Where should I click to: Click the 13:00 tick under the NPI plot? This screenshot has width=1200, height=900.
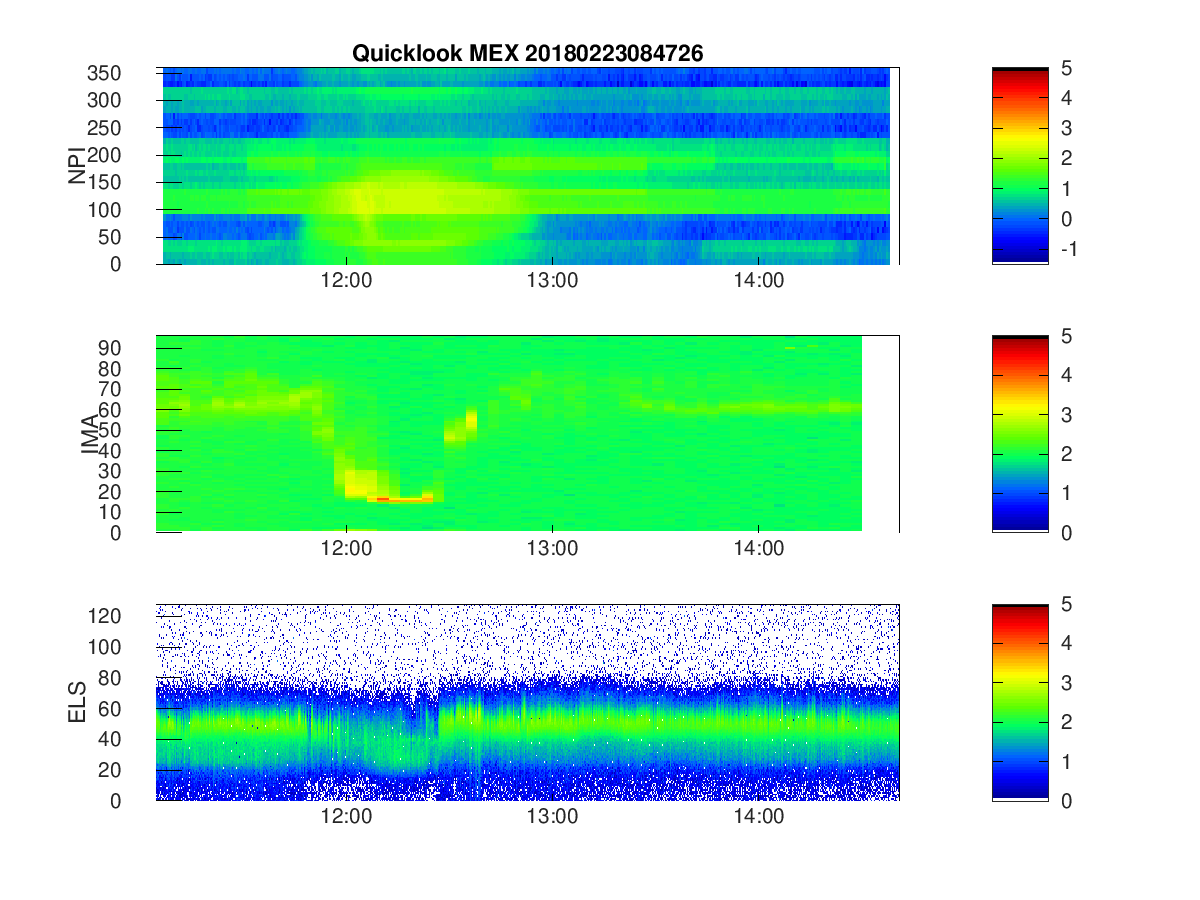pos(552,281)
